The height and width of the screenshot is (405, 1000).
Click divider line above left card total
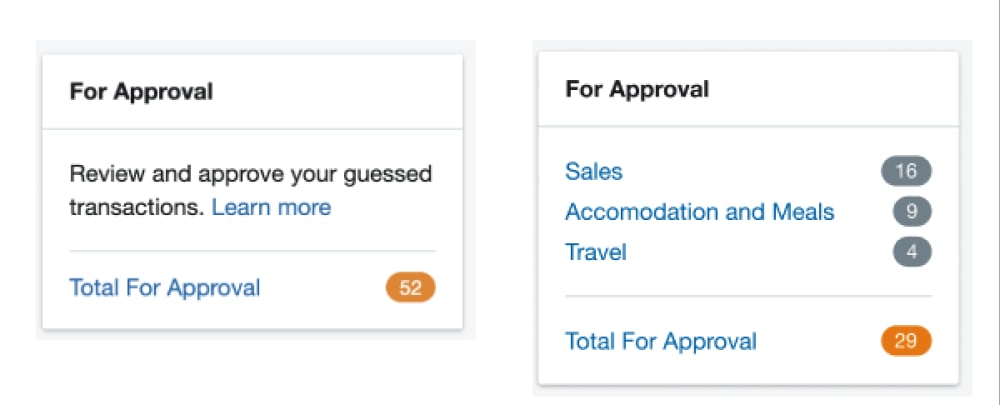pos(252,251)
